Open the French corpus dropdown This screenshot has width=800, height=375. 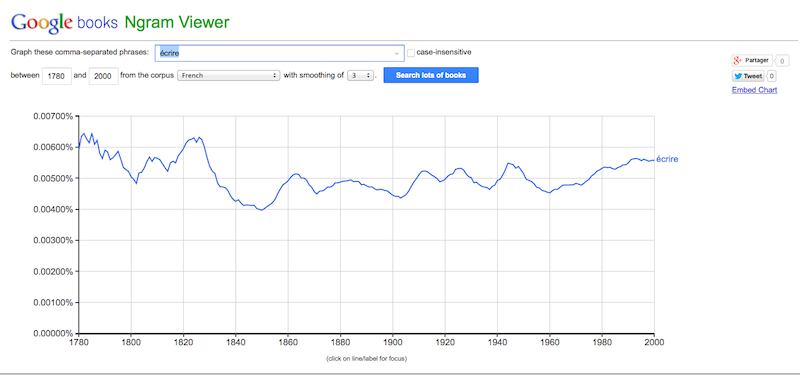point(229,76)
